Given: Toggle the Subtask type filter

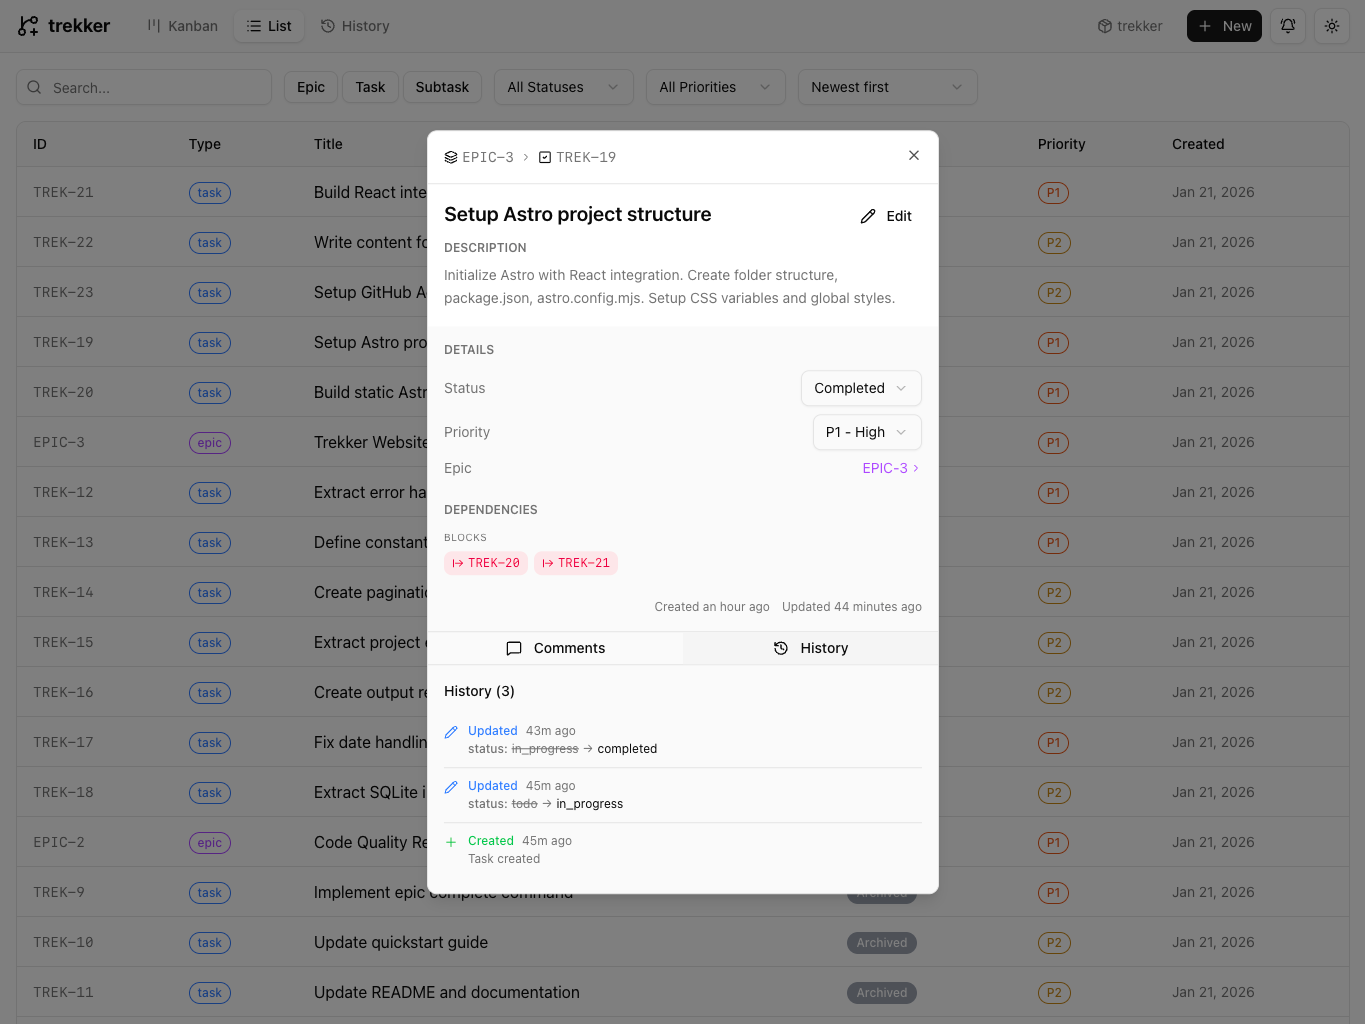Looking at the screenshot, I should 442,87.
